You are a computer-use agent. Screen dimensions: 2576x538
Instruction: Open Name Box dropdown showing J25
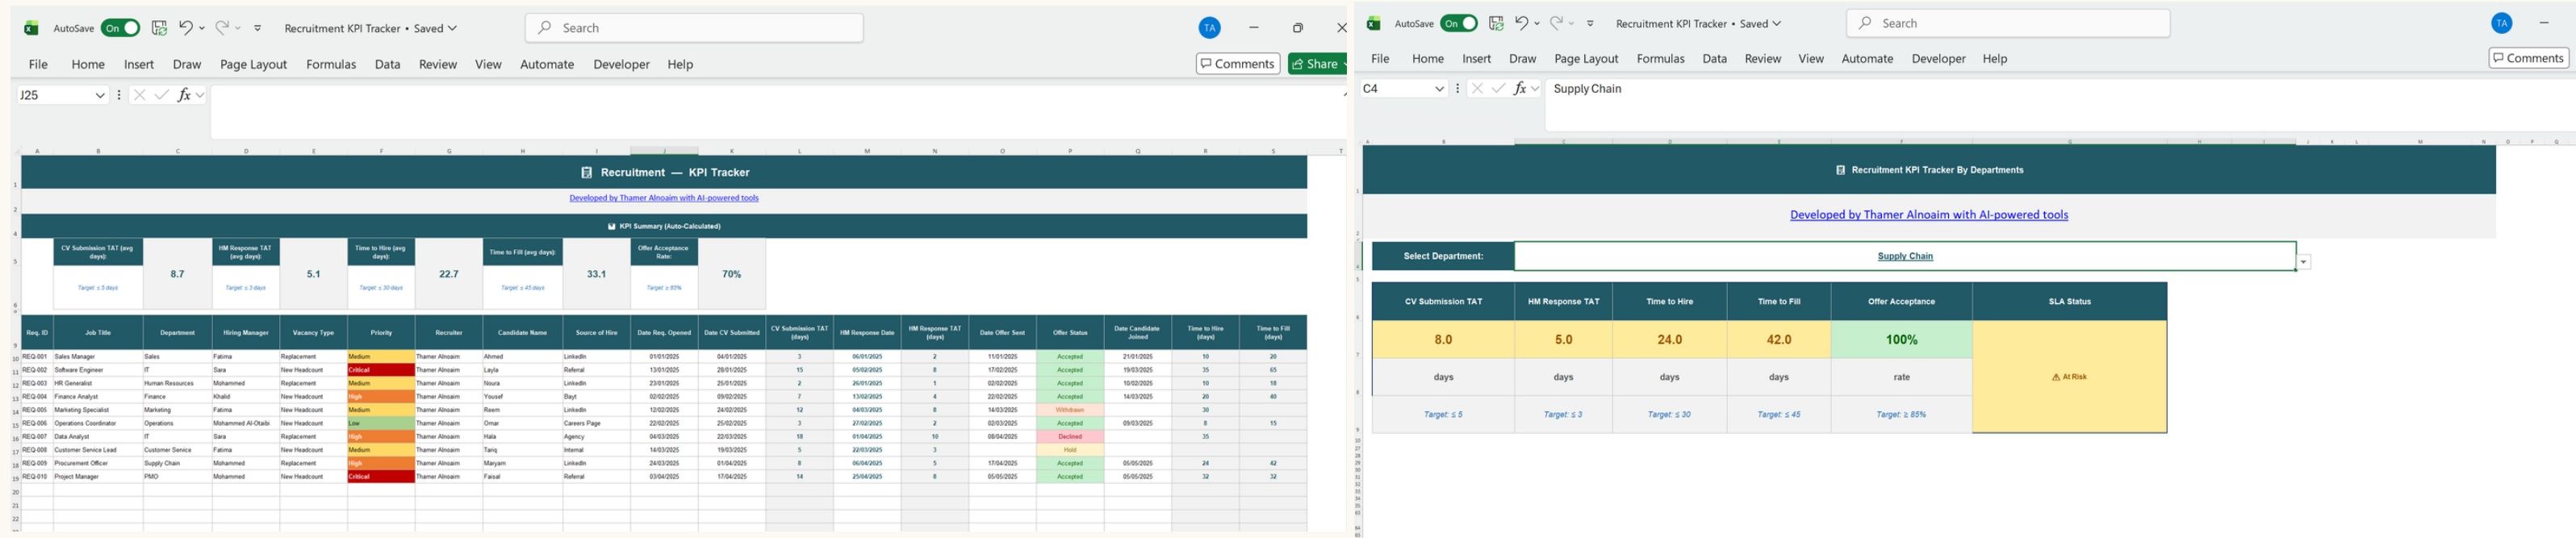pos(100,95)
